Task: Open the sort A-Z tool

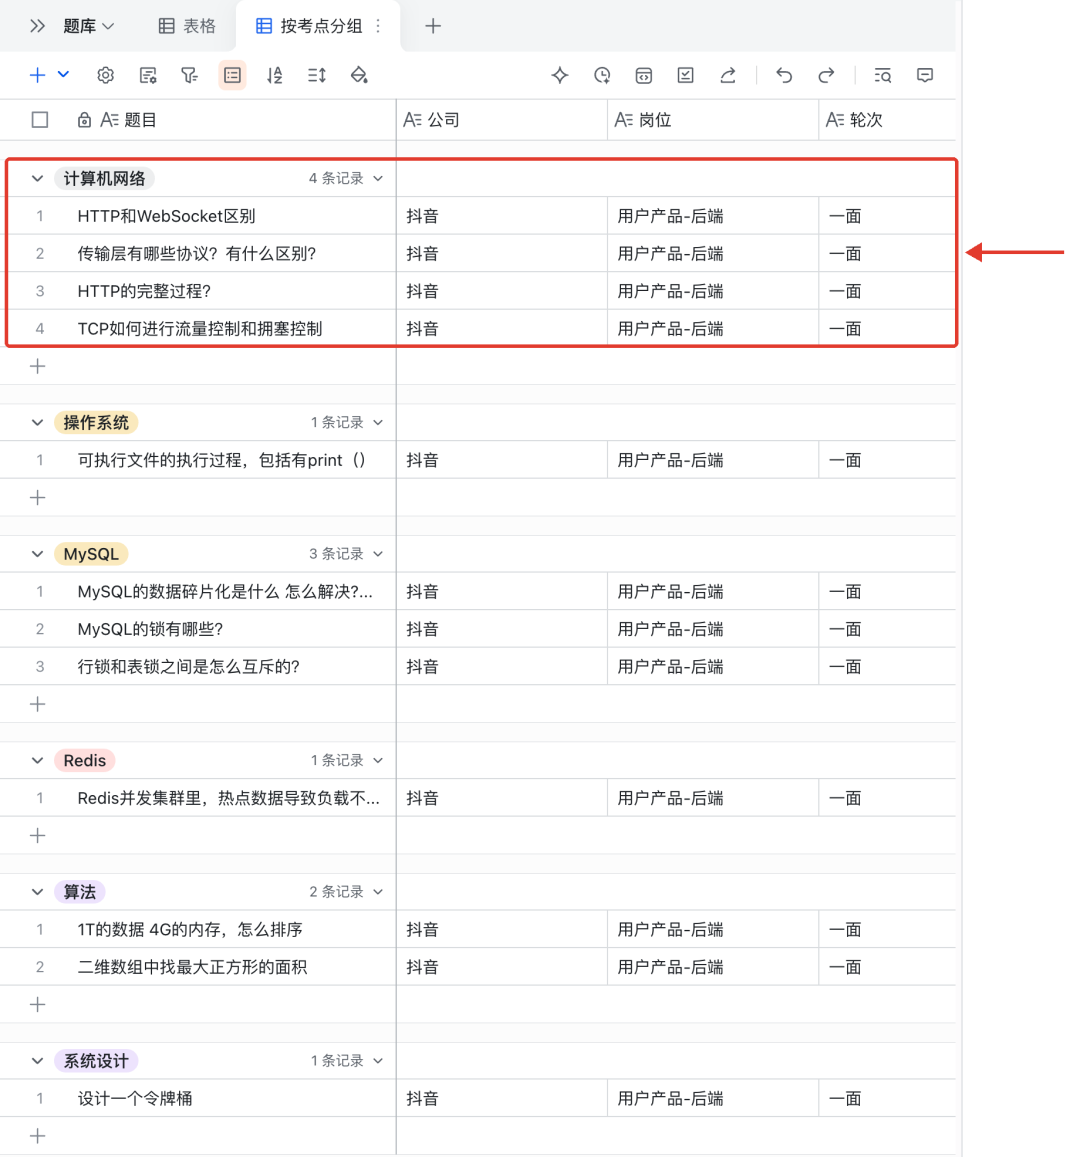Action: click(x=274, y=75)
